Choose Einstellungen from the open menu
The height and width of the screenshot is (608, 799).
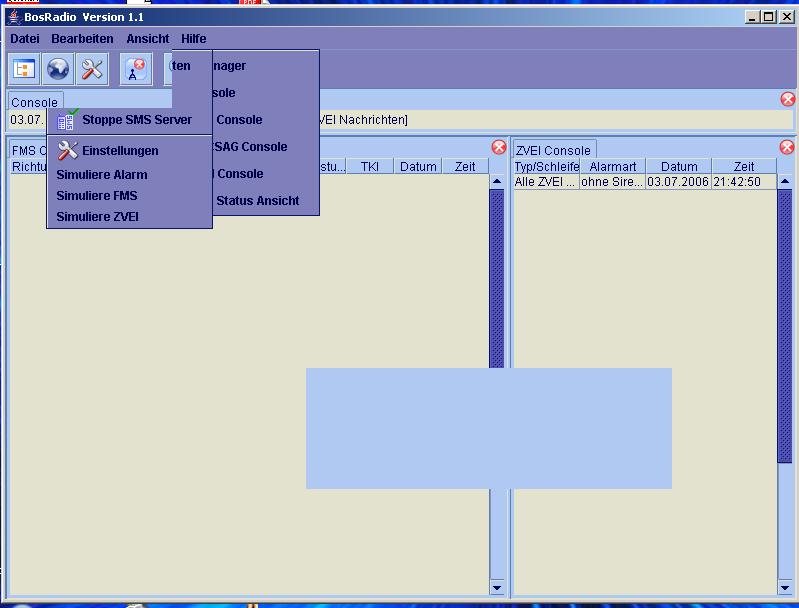coord(120,151)
